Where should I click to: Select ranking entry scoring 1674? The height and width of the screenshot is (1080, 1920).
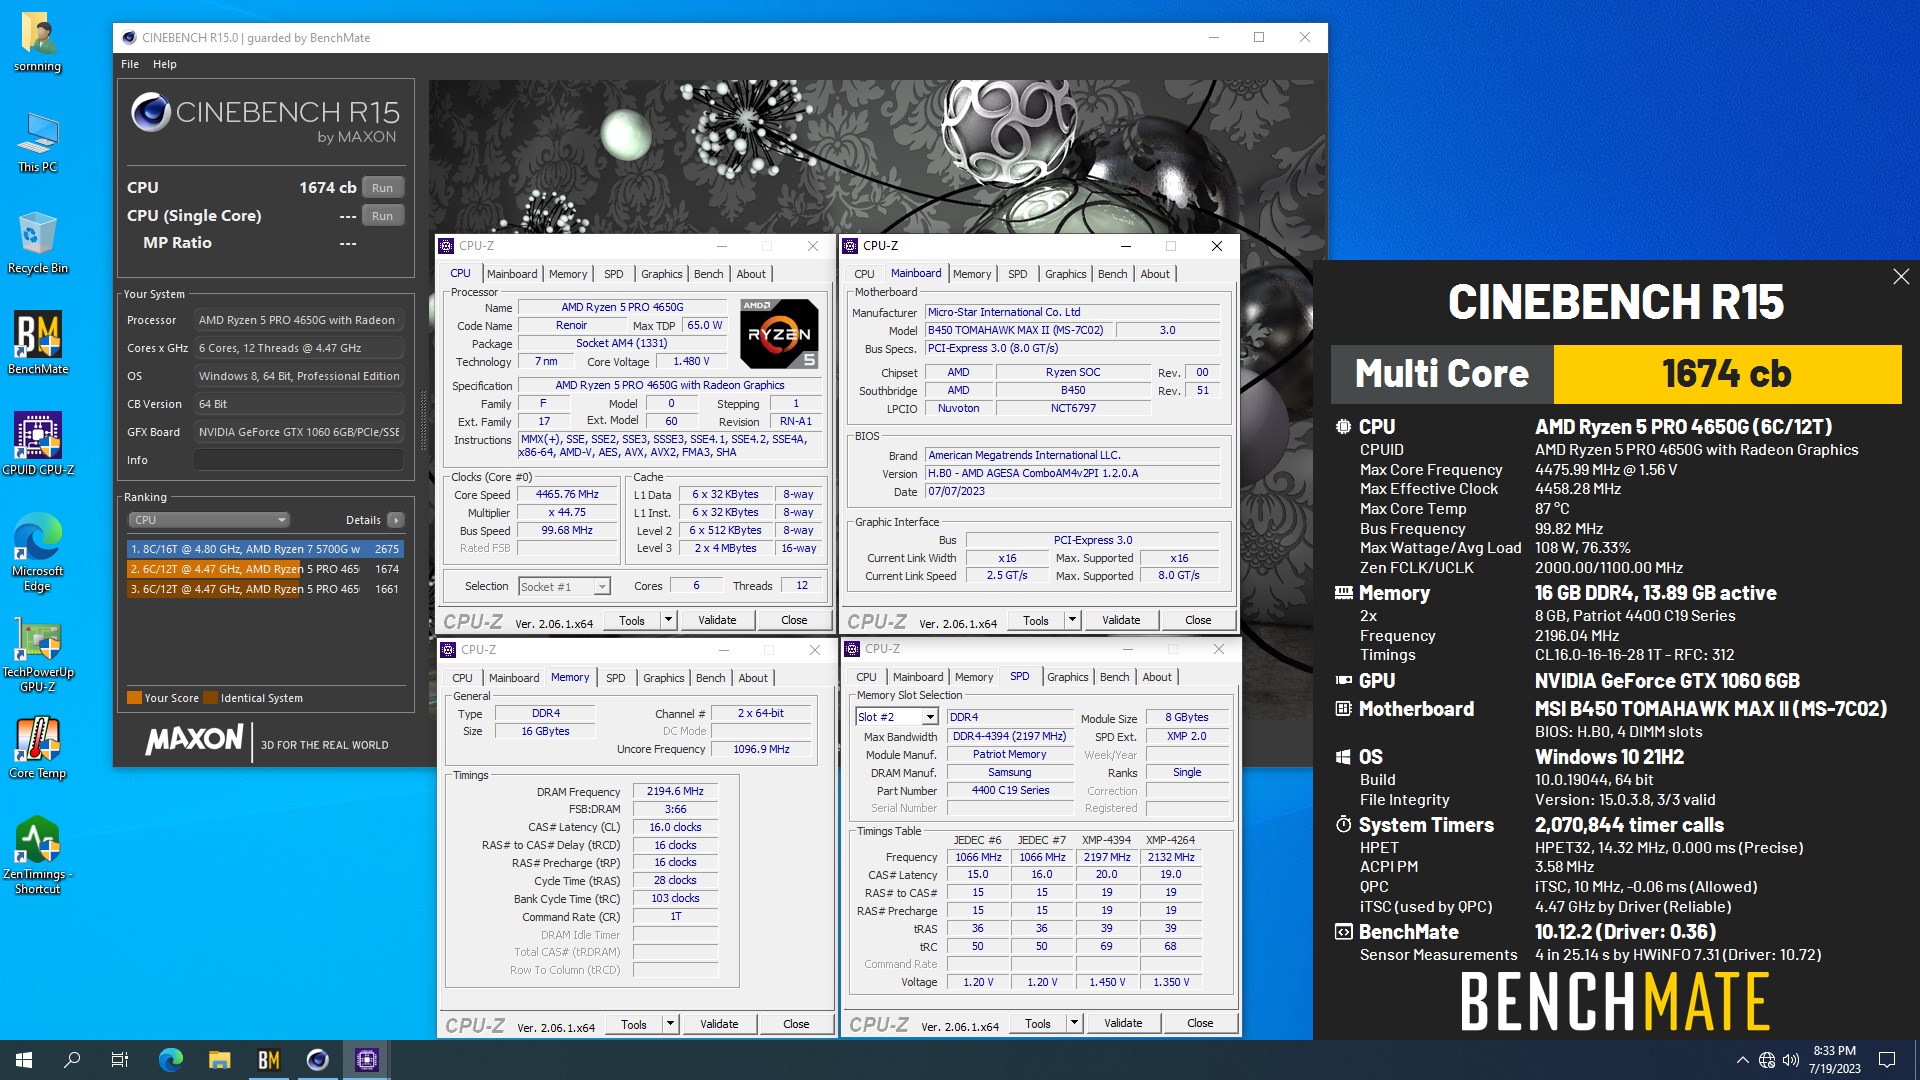[x=265, y=569]
